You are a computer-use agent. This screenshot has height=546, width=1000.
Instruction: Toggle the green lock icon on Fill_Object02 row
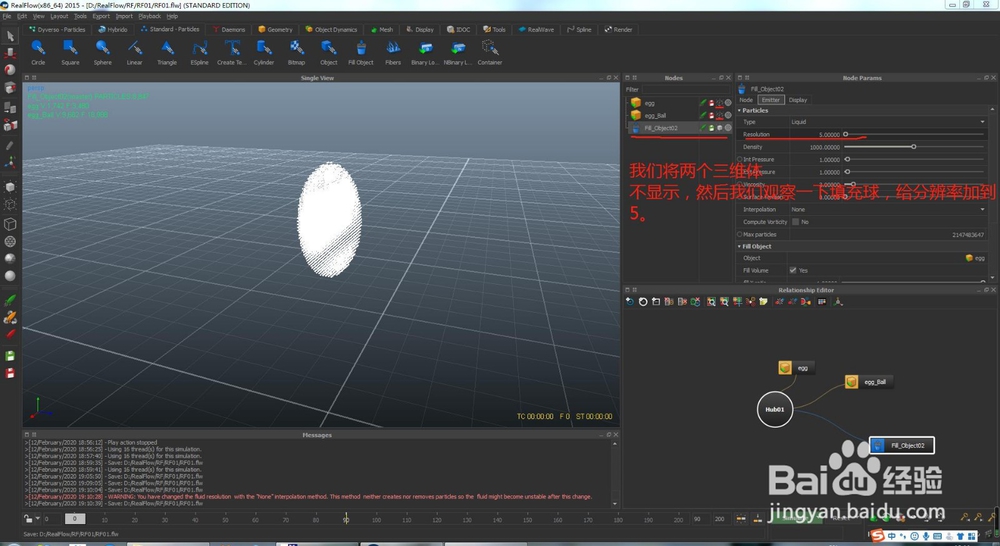[x=711, y=128]
